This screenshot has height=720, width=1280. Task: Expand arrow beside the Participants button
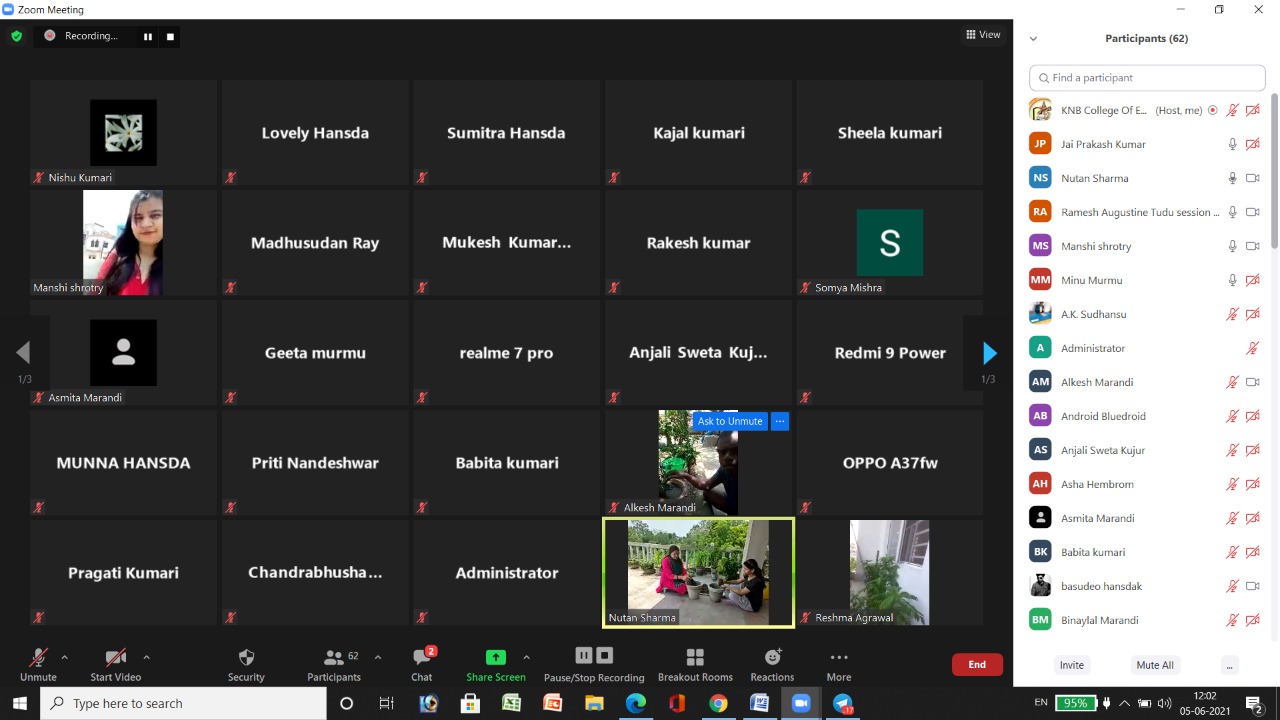[377, 657]
